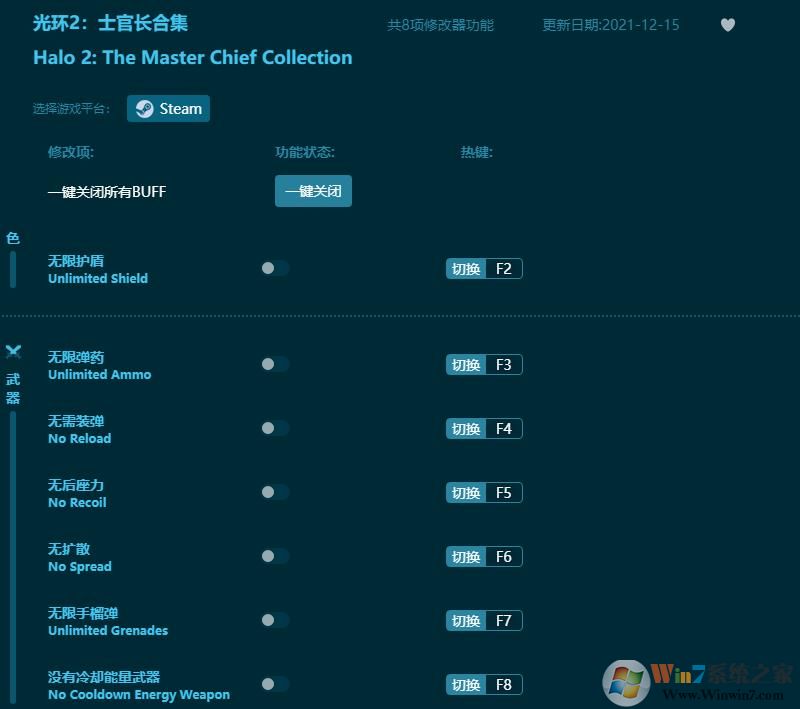800x709 pixels.
Task: Toggle the No Recoil switch
Action: (273, 492)
